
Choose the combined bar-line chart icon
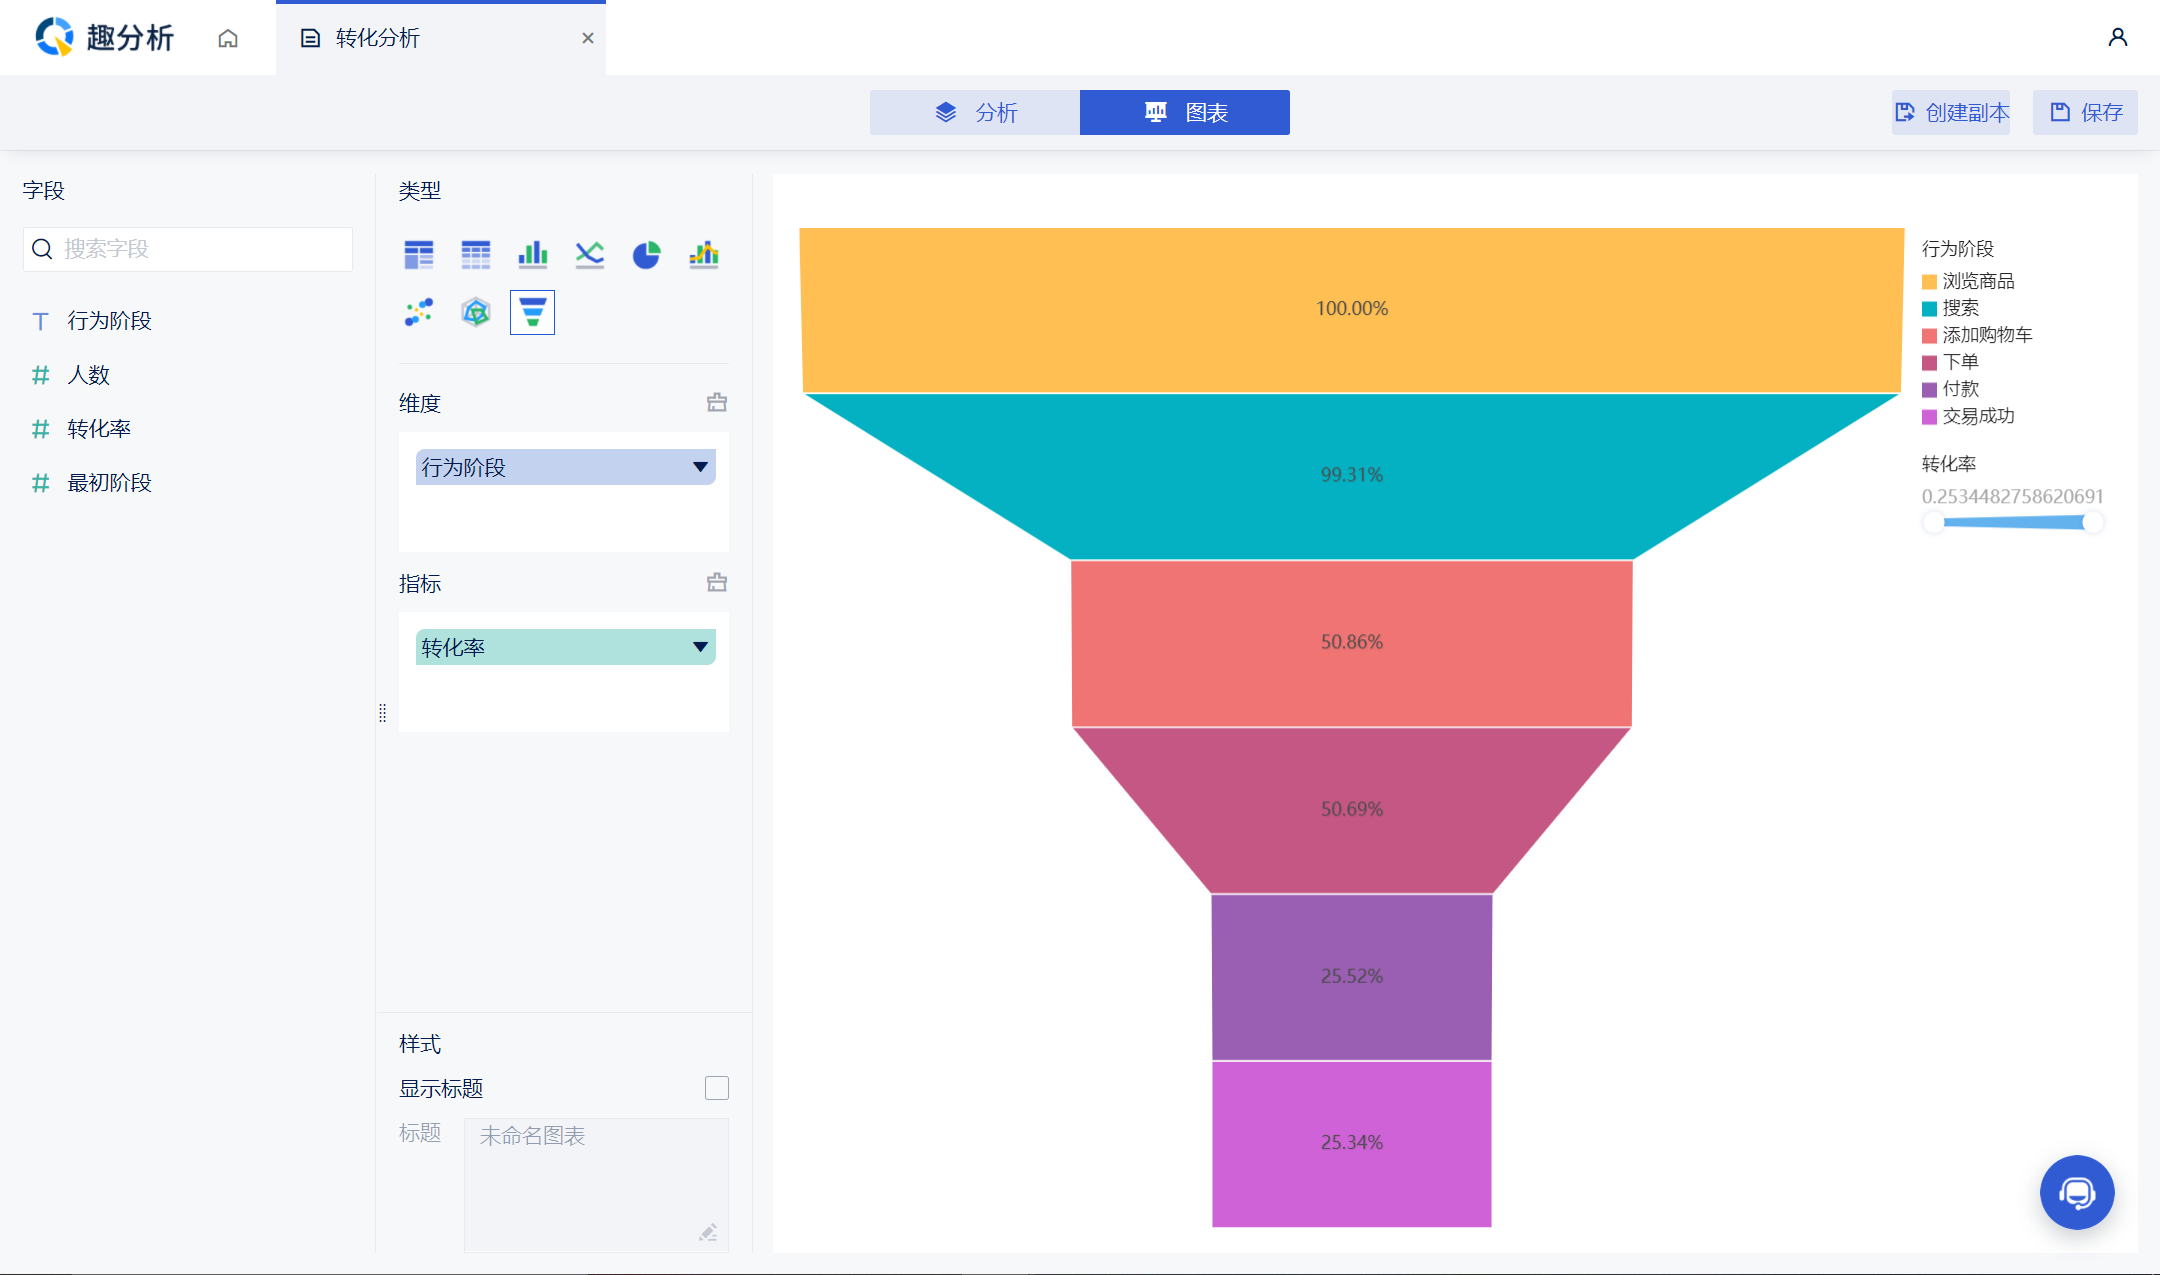[x=704, y=255]
